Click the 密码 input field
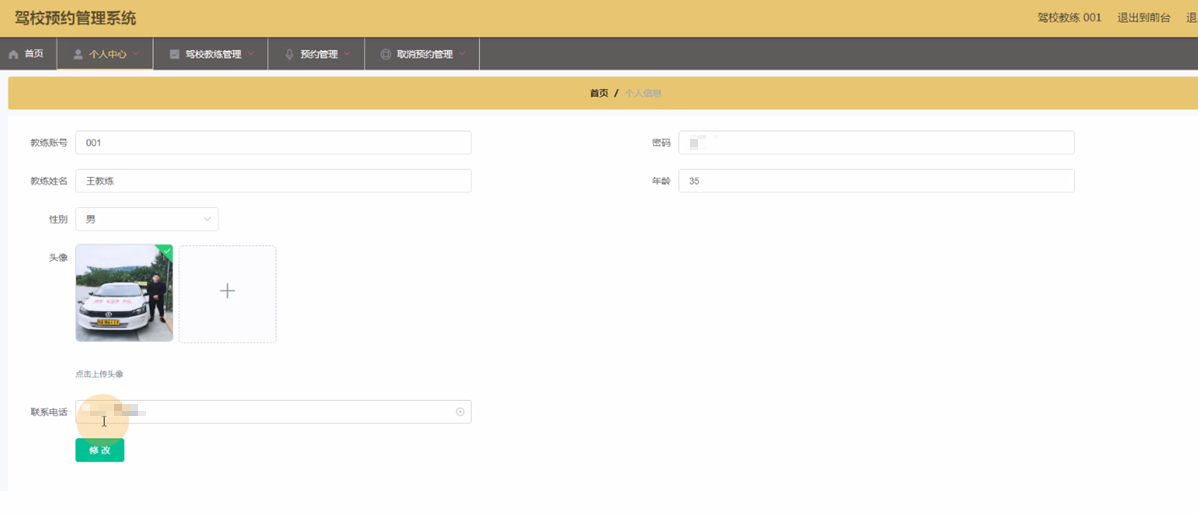1198x516 pixels. coord(876,143)
